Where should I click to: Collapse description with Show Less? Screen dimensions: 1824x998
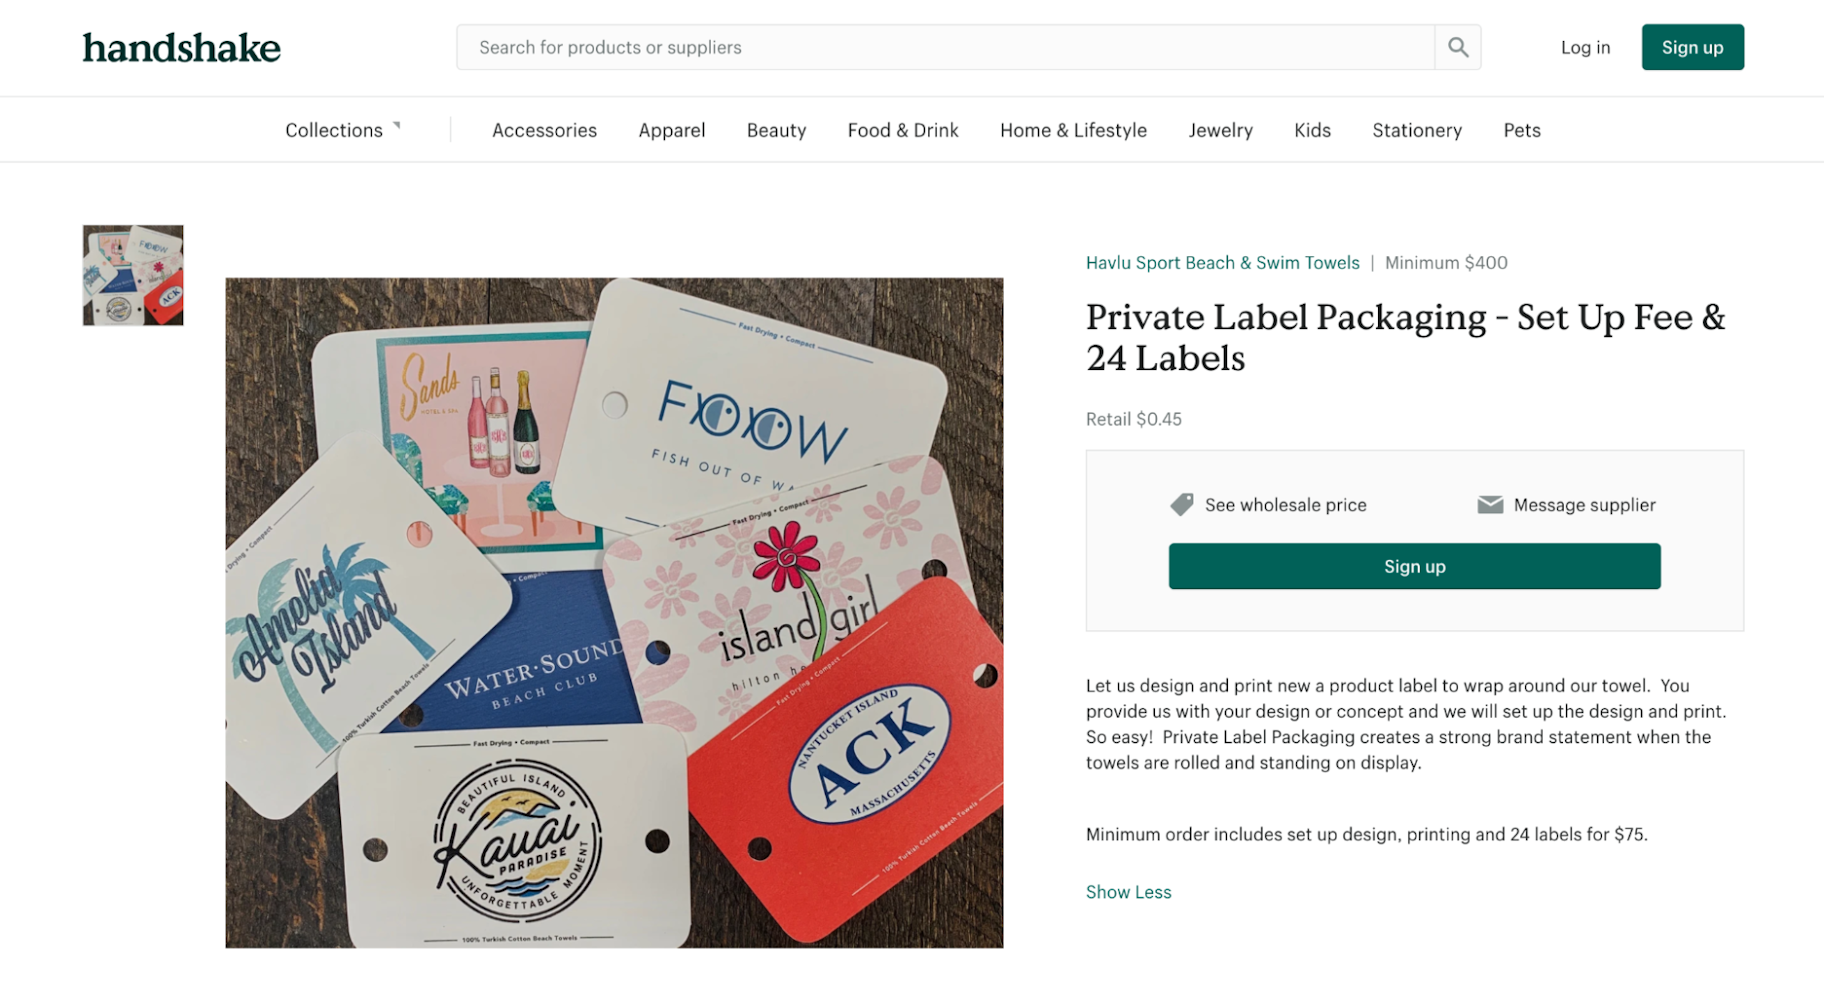[x=1128, y=892]
